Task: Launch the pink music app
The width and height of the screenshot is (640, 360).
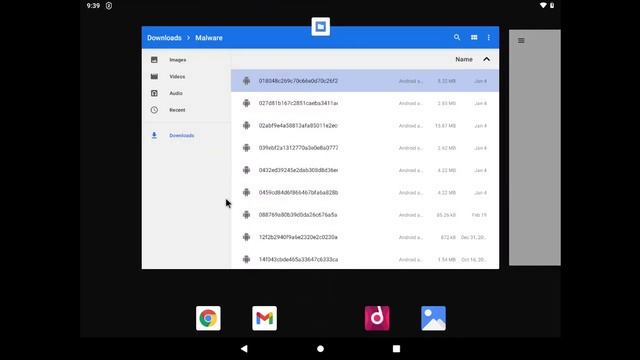Action: tap(377, 318)
